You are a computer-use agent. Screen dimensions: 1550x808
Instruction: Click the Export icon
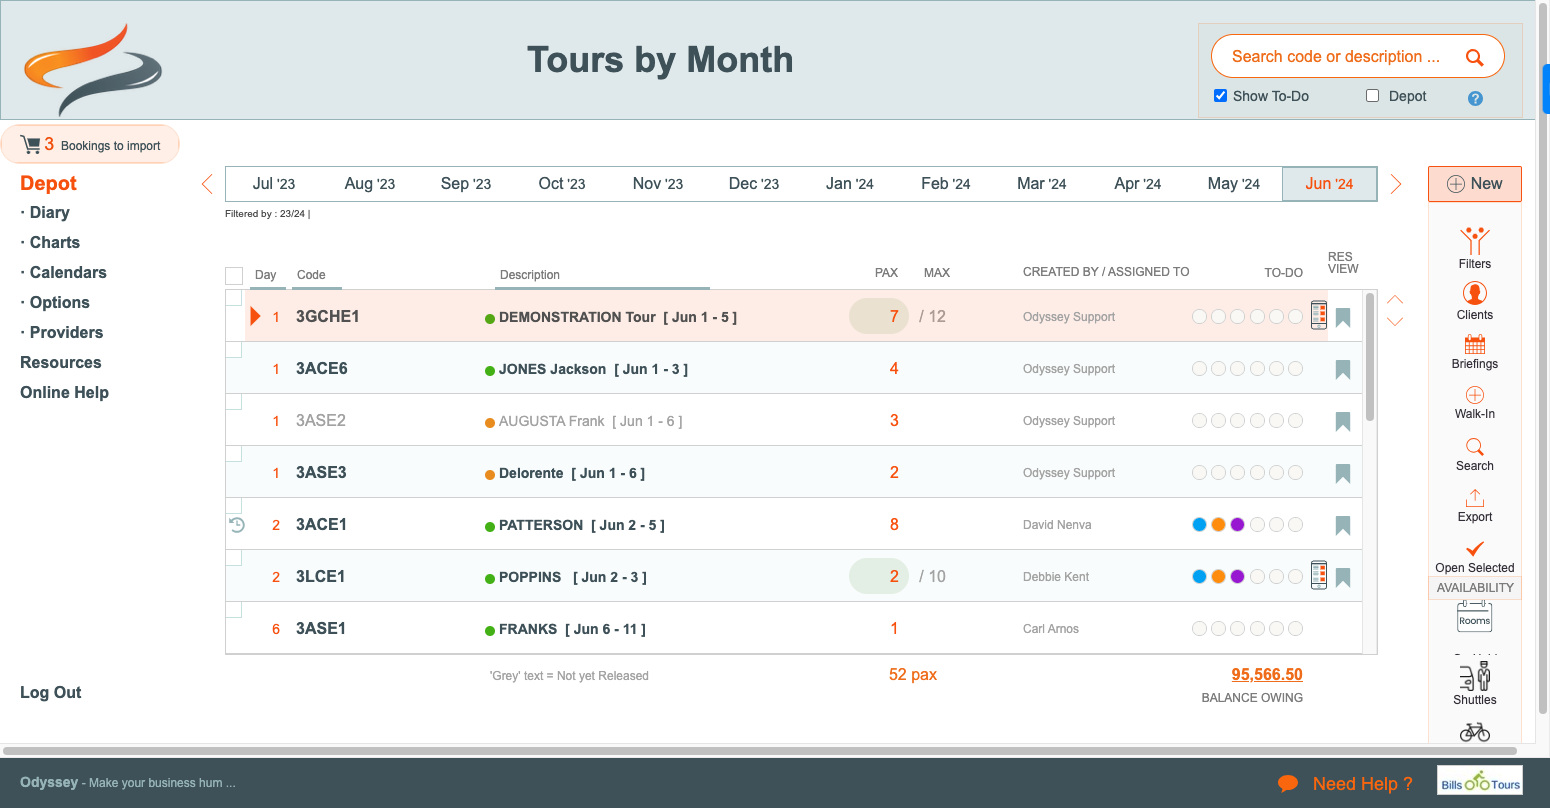click(1474, 498)
